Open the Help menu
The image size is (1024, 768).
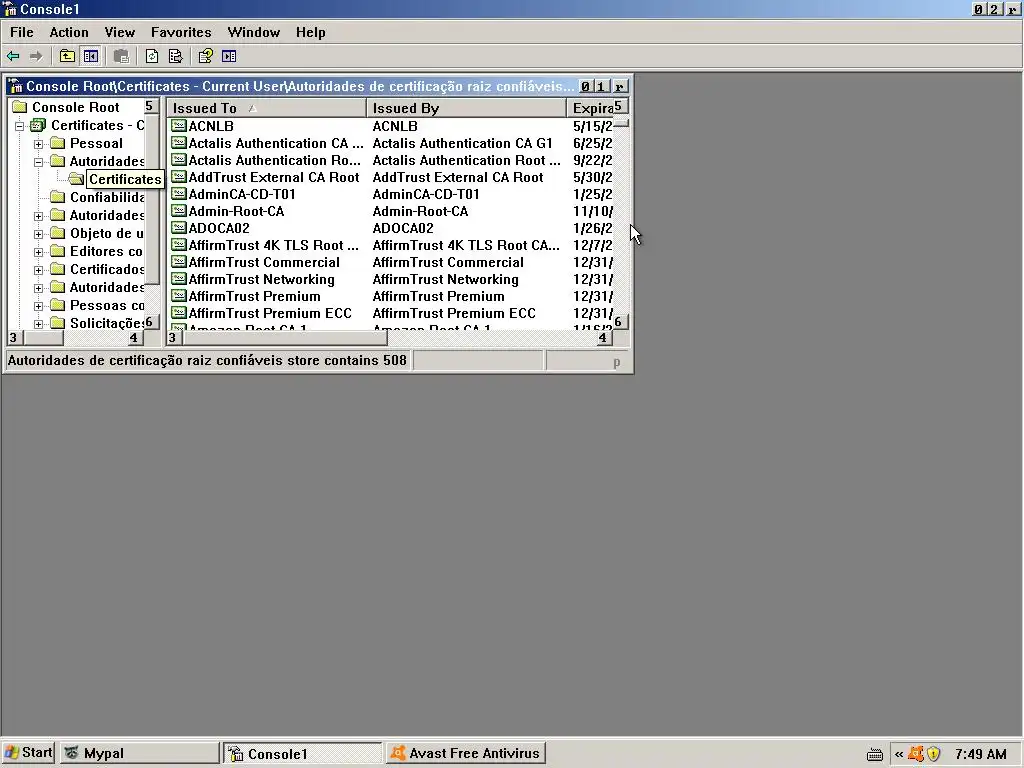[x=310, y=32]
